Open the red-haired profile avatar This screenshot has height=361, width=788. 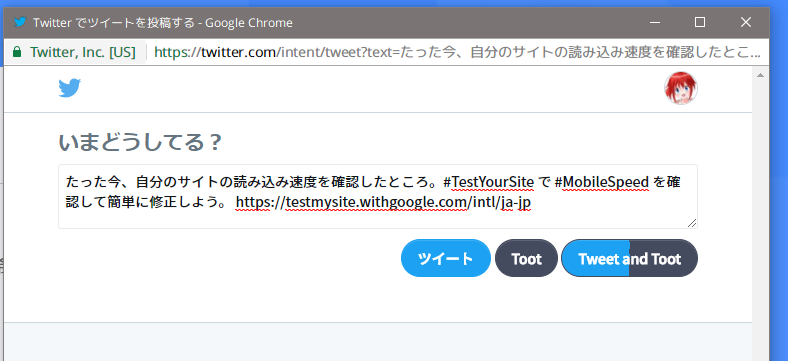(x=681, y=88)
